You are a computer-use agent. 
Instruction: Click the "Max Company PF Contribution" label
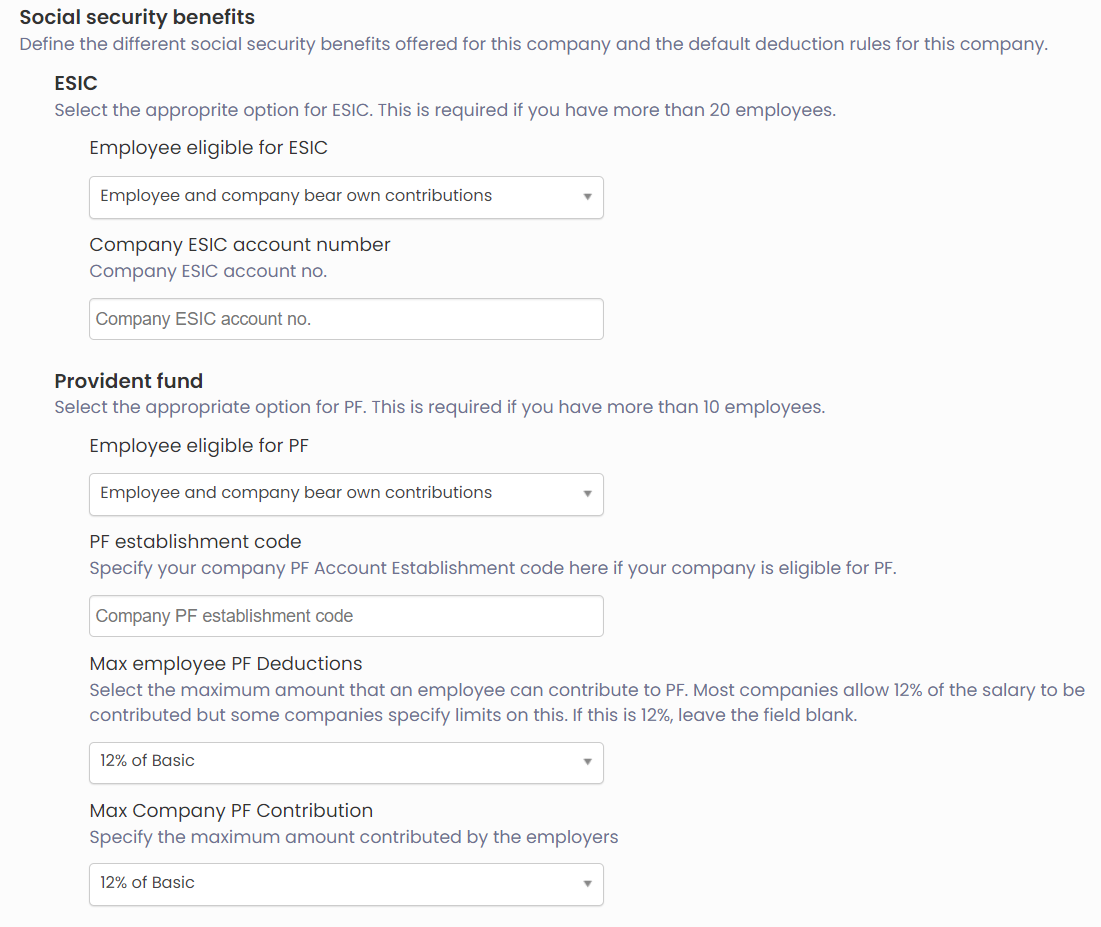230,811
